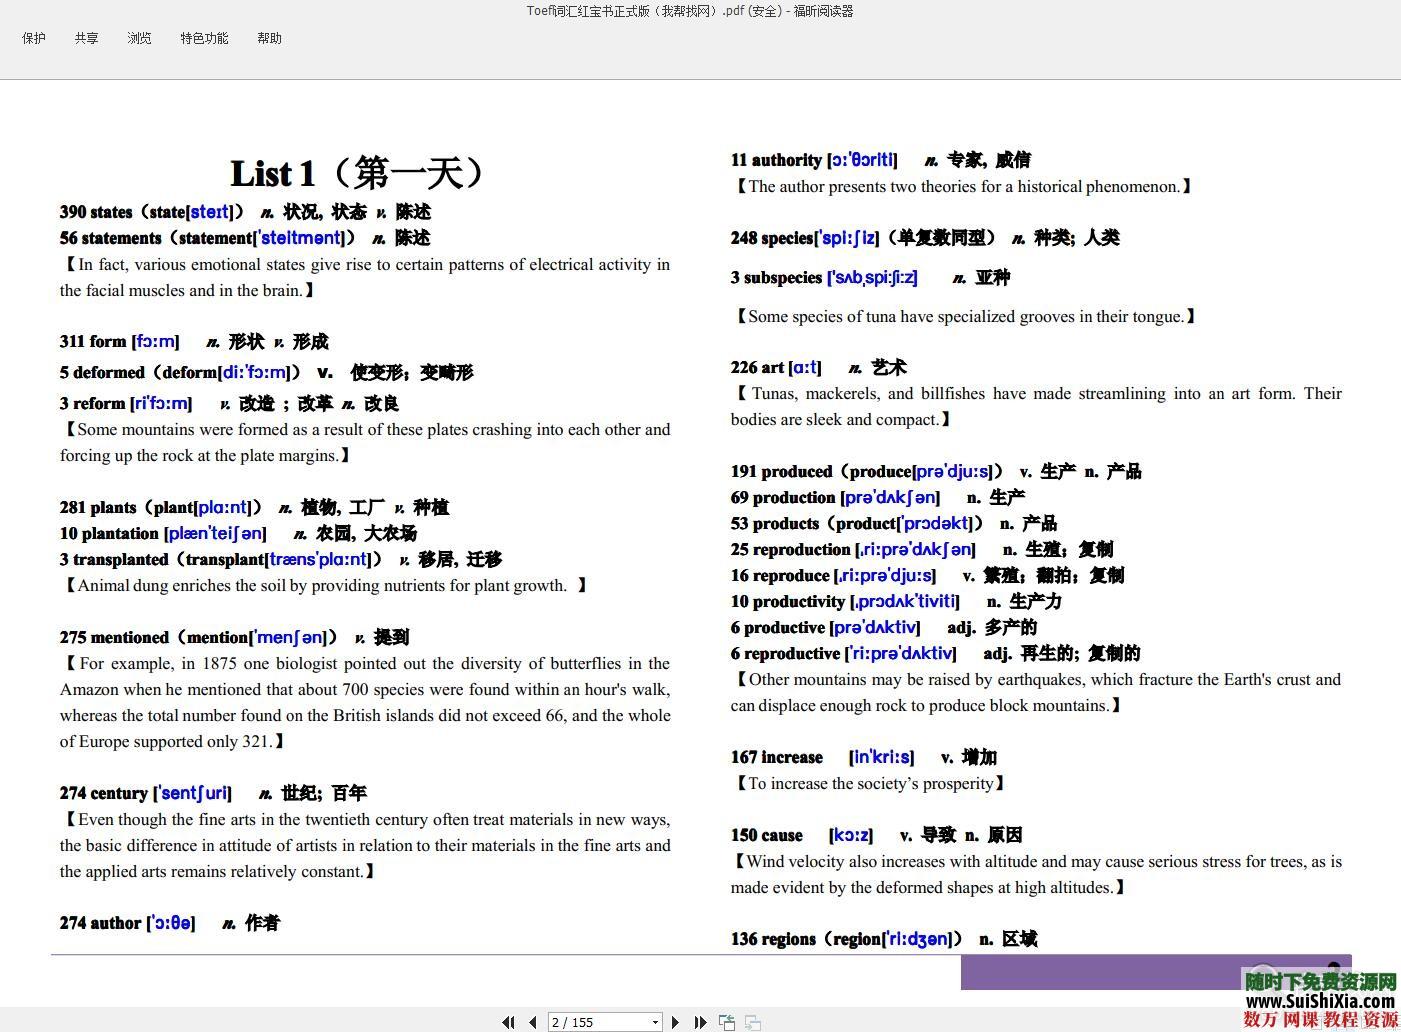Click the "274 century" word entry

click(104, 793)
